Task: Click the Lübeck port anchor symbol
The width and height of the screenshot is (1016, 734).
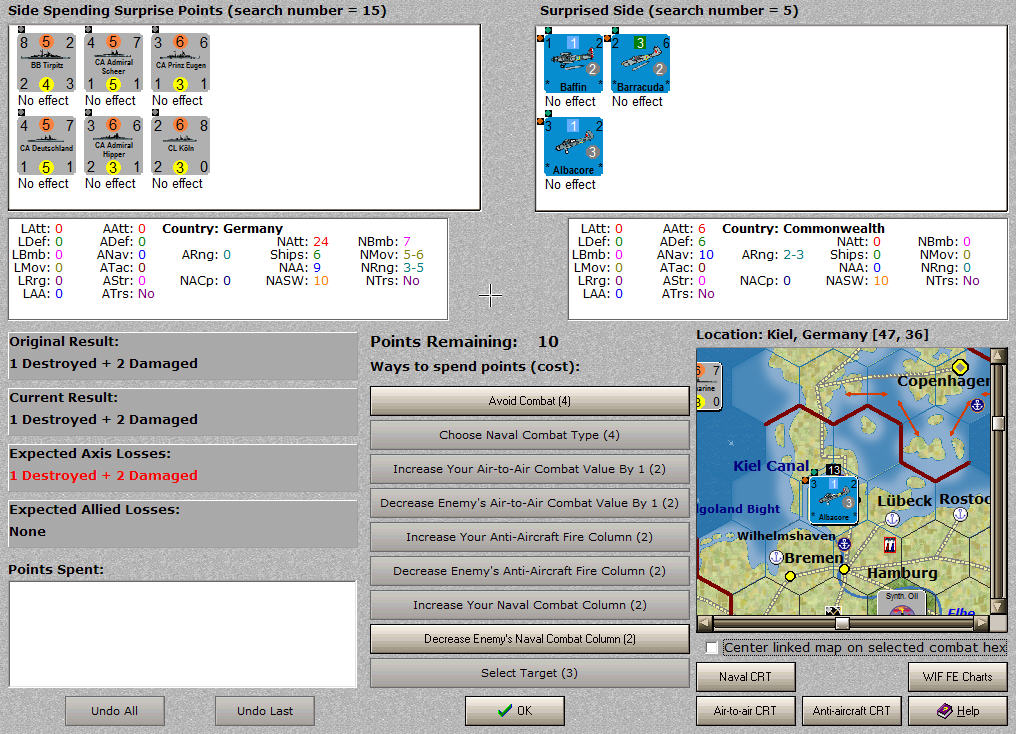Action: [892, 519]
